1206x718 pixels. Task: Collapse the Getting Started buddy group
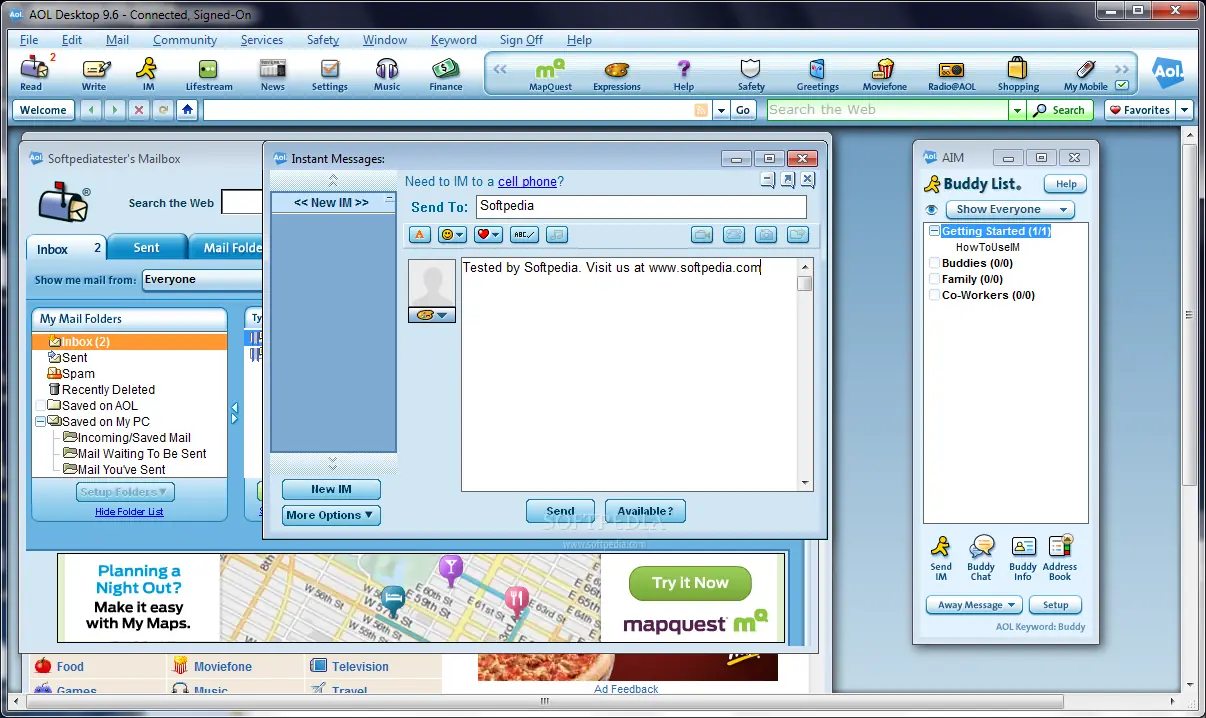(x=934, y=231)
